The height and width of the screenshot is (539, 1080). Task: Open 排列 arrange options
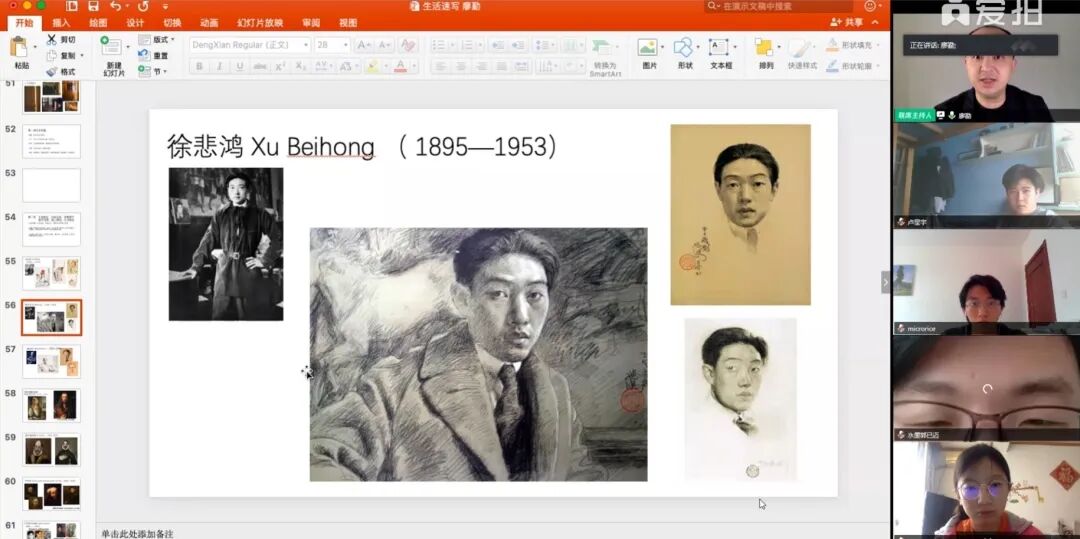[x=765, y=54]
